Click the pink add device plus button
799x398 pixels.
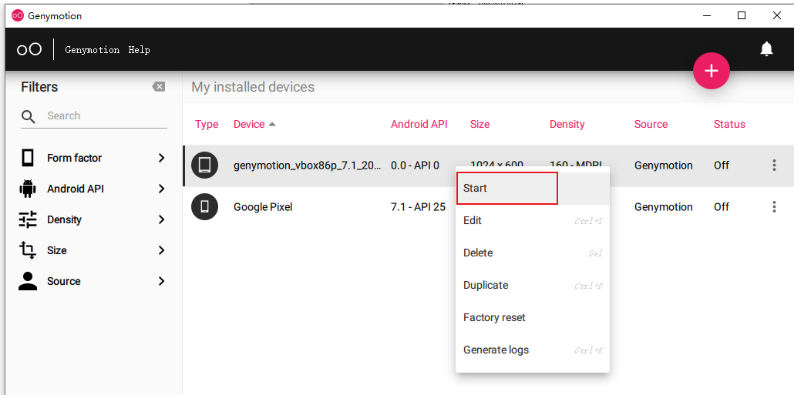711,71
